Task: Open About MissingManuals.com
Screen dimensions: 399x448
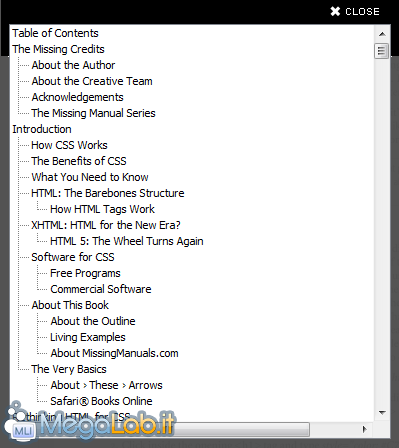Action: tap(114, 353)
